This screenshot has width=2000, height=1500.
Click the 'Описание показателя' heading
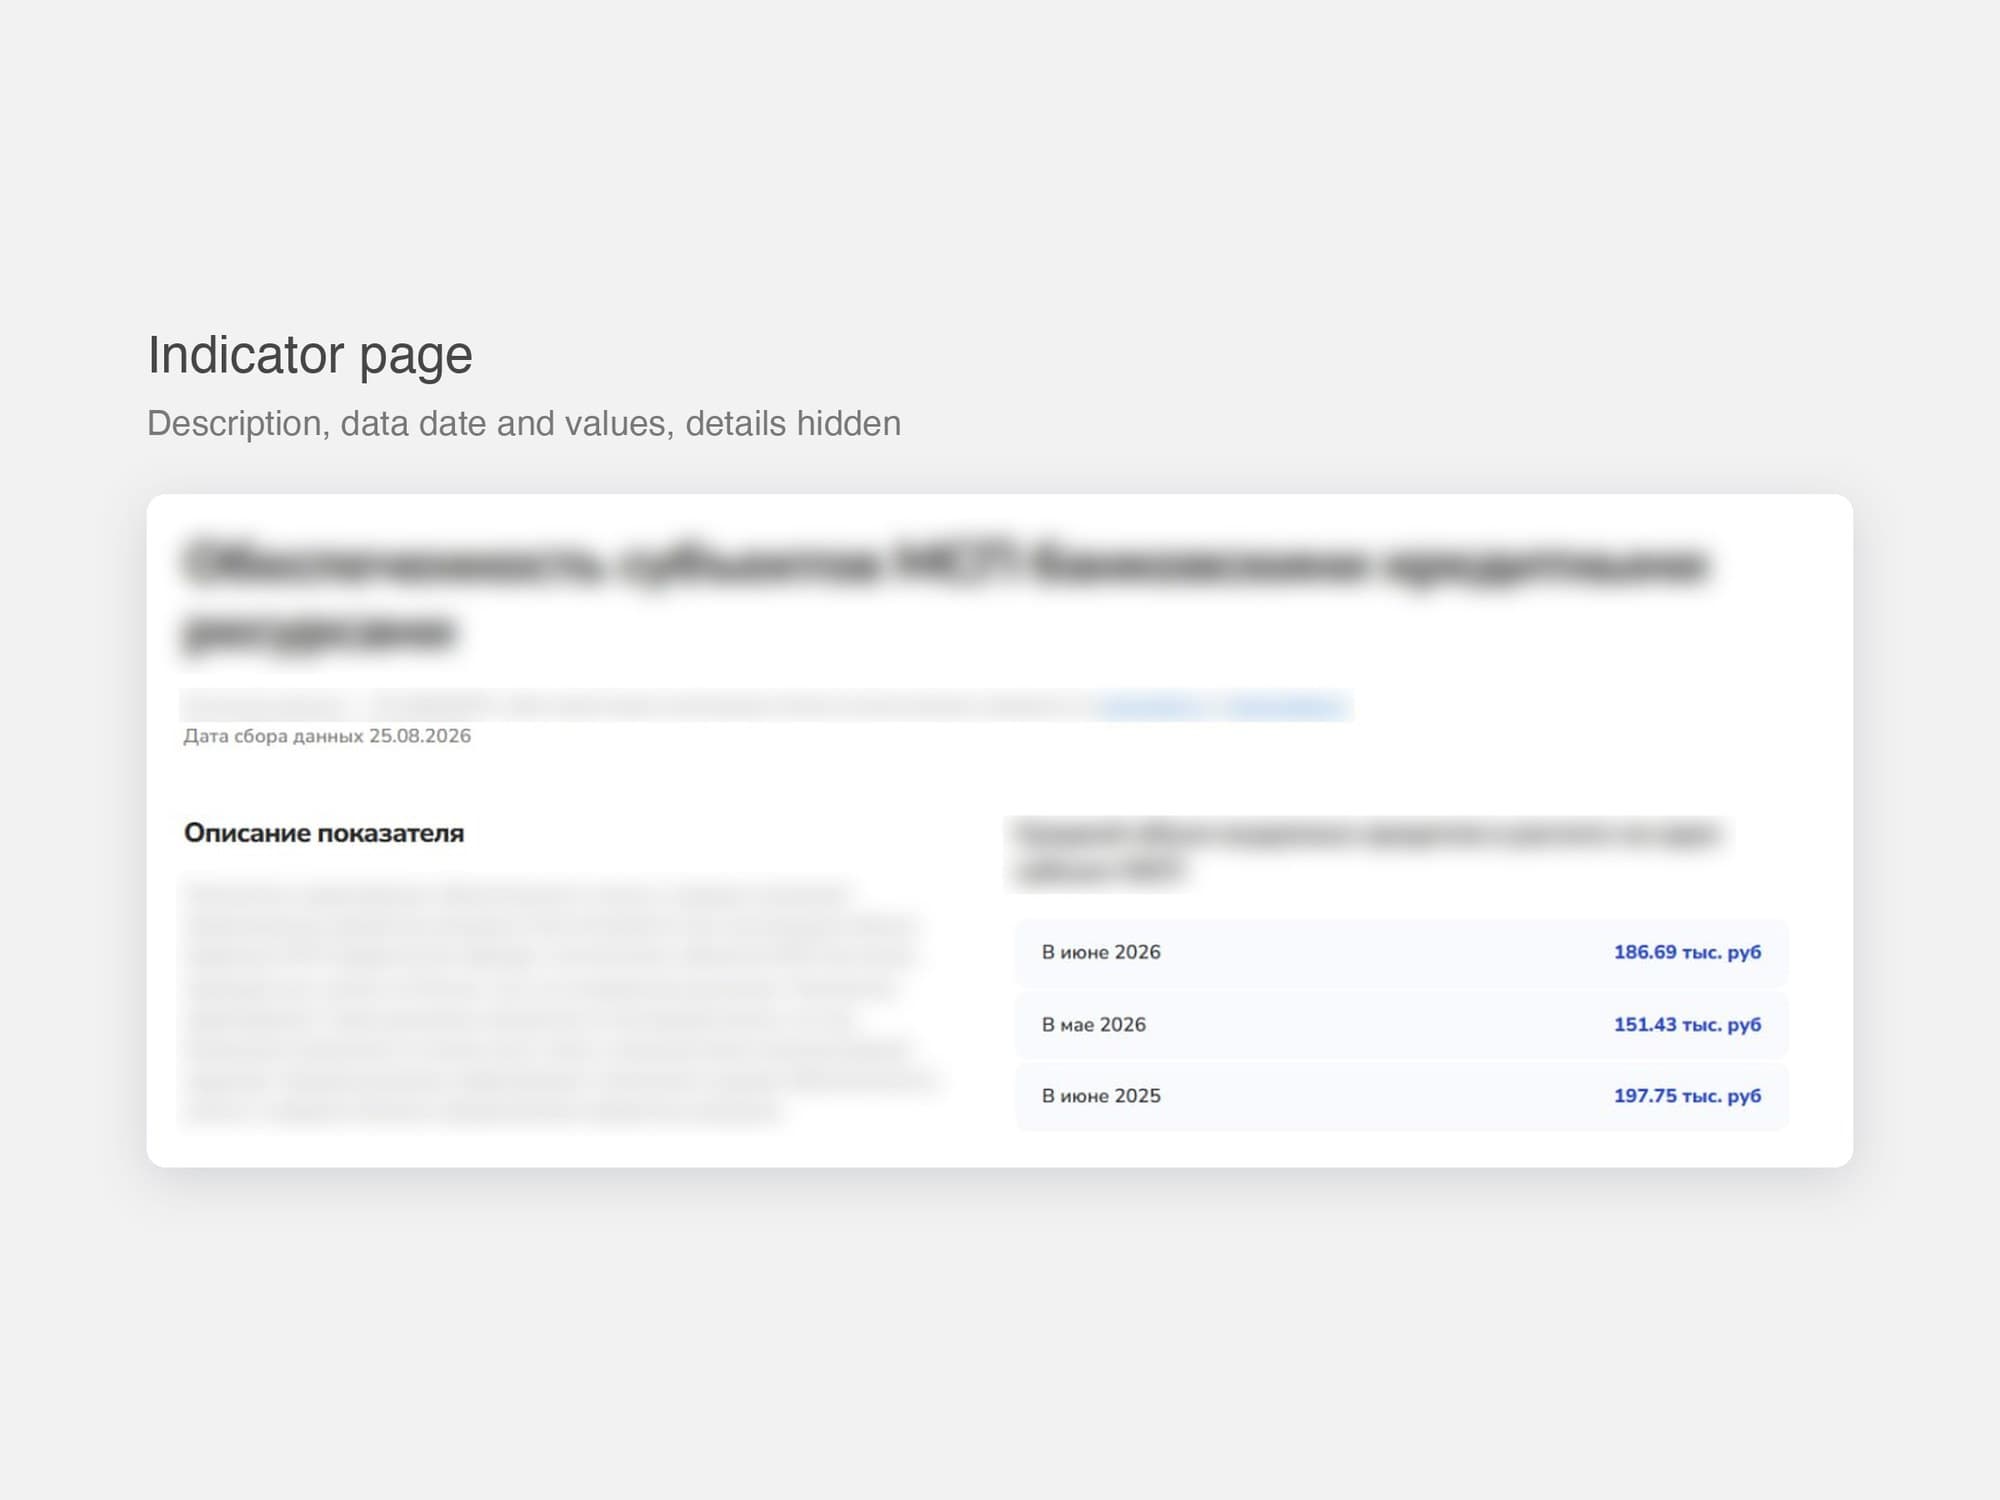click(324, 833)
